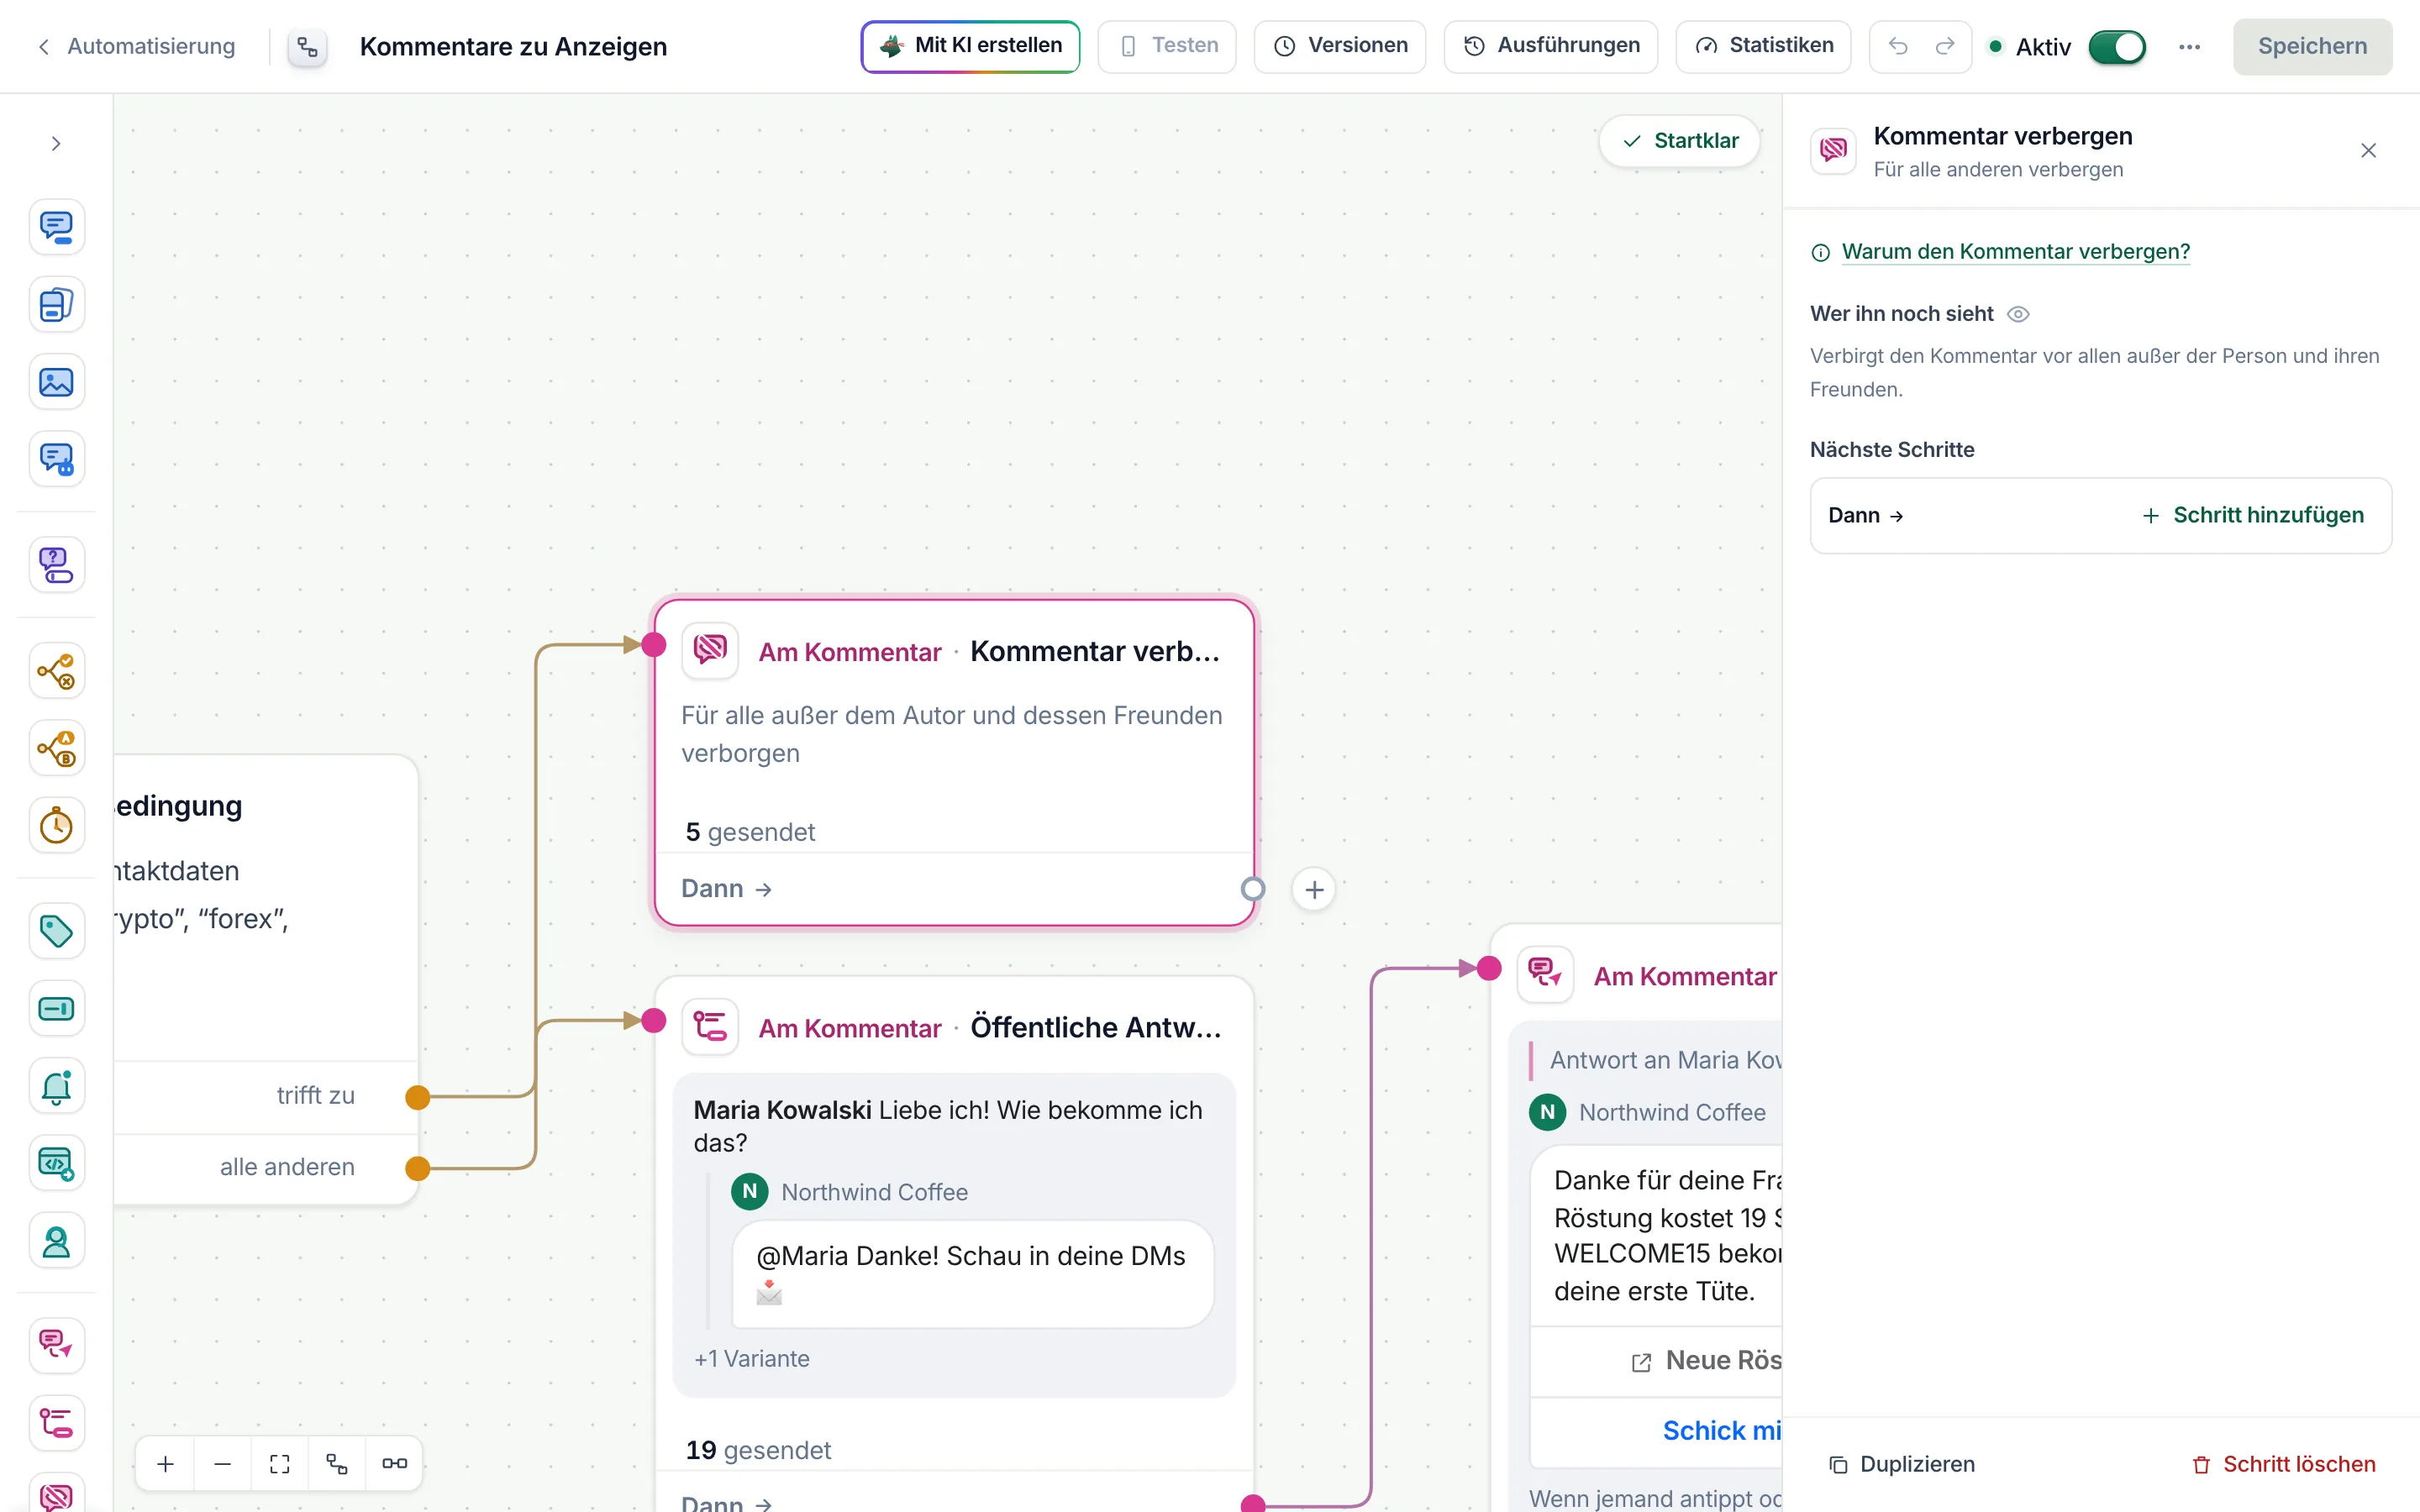Fit the flow to screen
Image resolution: width=2420 pixels, height=1512 pixels.
[280, 1464]
